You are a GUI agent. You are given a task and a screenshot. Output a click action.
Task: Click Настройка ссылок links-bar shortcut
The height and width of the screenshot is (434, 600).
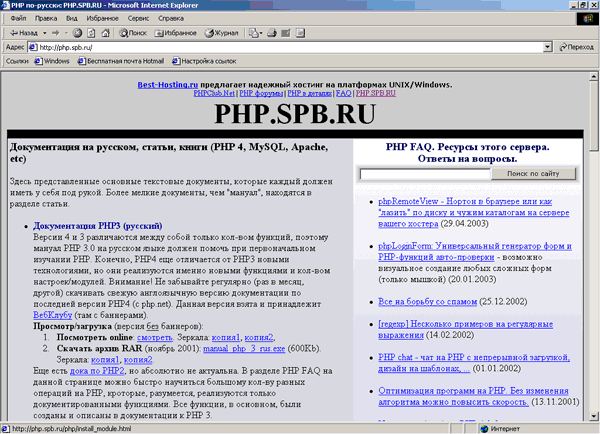point(204,61)
